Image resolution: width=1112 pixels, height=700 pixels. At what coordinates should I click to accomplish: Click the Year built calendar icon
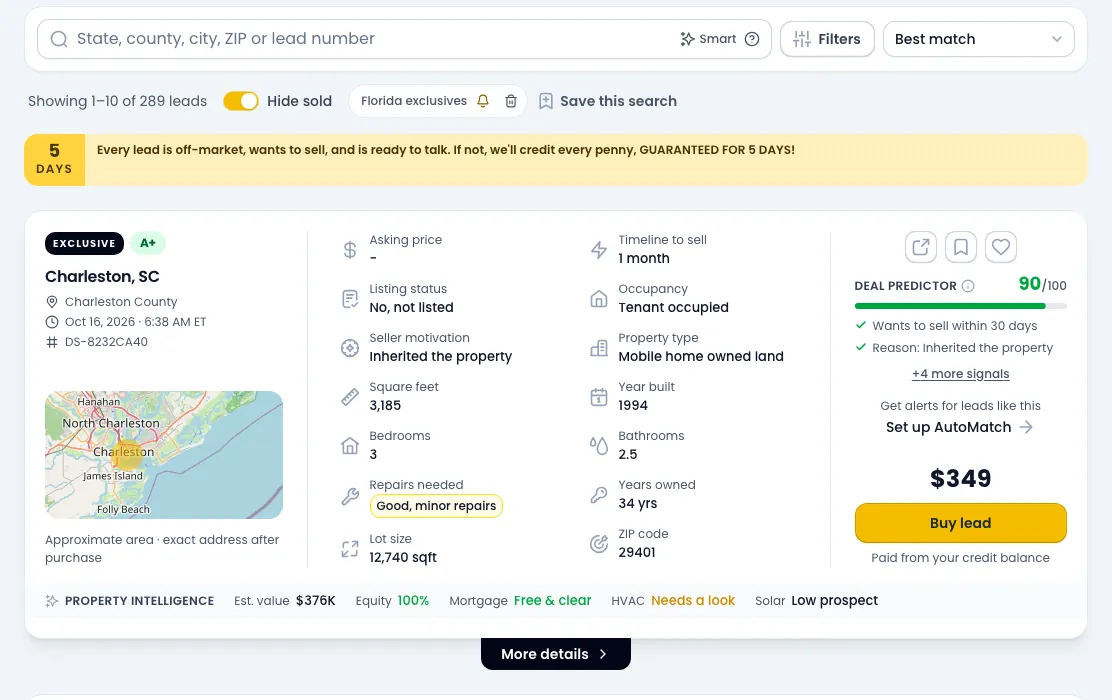(599, 396)
